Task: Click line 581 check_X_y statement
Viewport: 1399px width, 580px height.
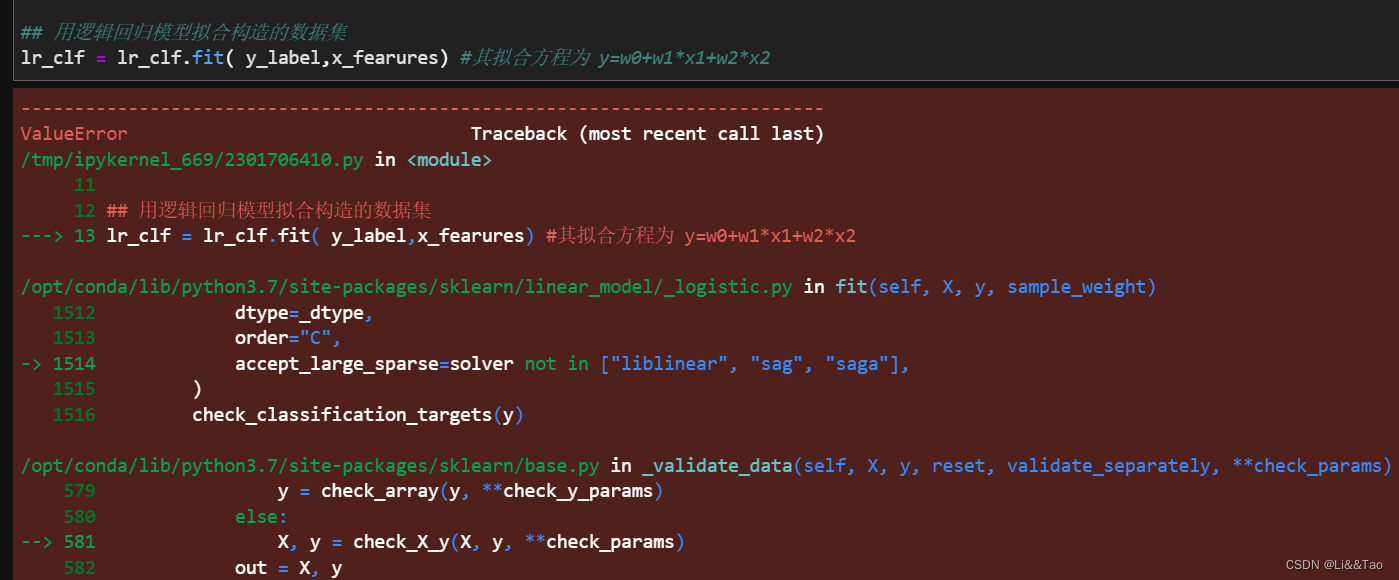Action: tap(481, 542)
